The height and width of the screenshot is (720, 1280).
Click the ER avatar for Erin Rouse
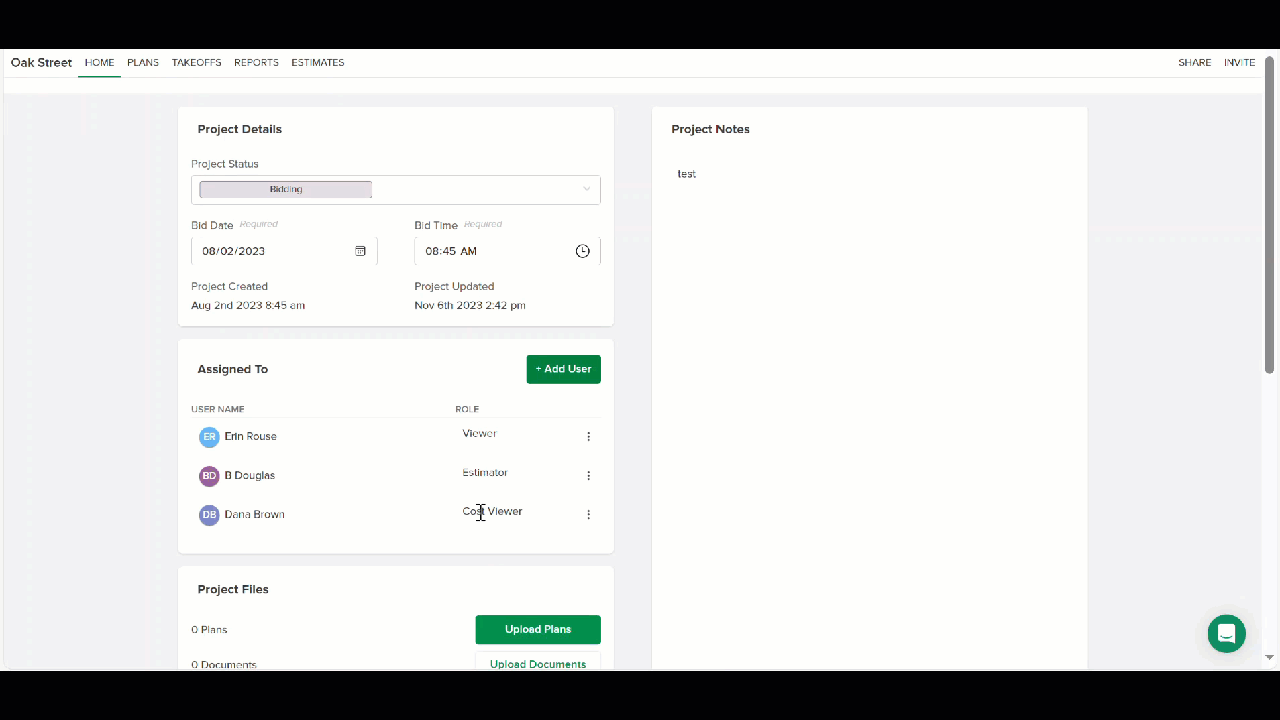(x=209, y=436)
